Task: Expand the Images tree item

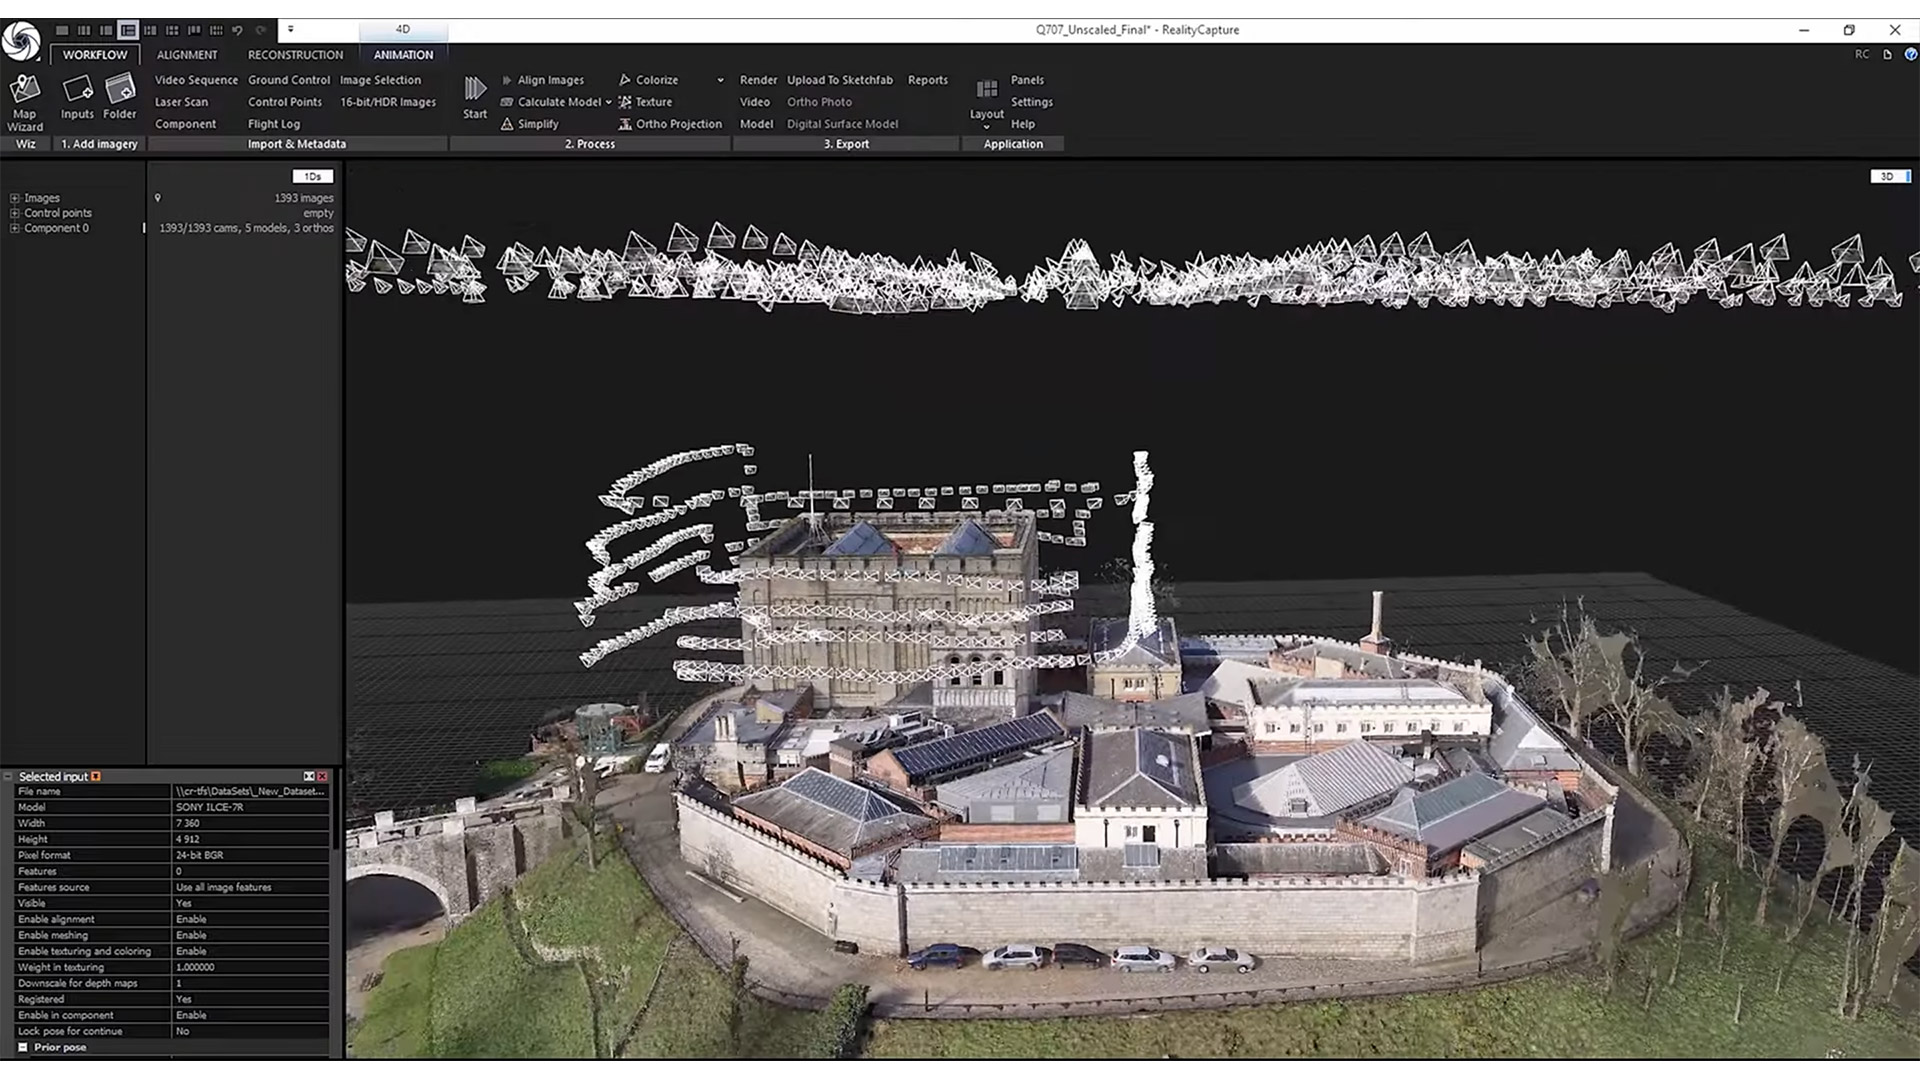Action: pos(13,196)
